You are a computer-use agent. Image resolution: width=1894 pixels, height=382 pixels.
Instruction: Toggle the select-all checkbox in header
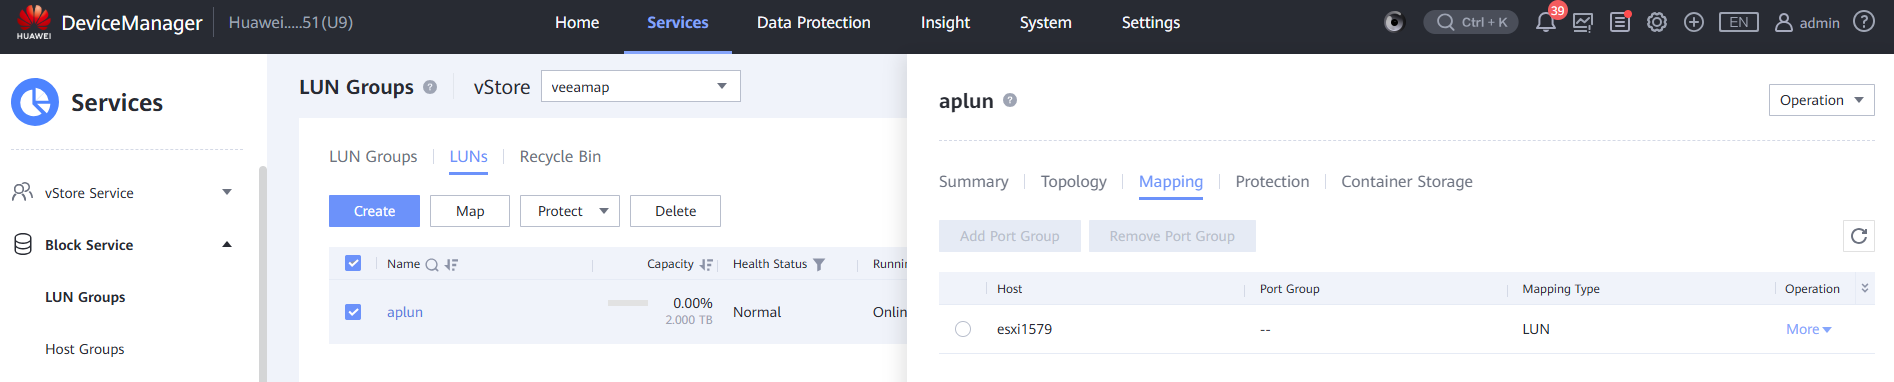(353, 263)
